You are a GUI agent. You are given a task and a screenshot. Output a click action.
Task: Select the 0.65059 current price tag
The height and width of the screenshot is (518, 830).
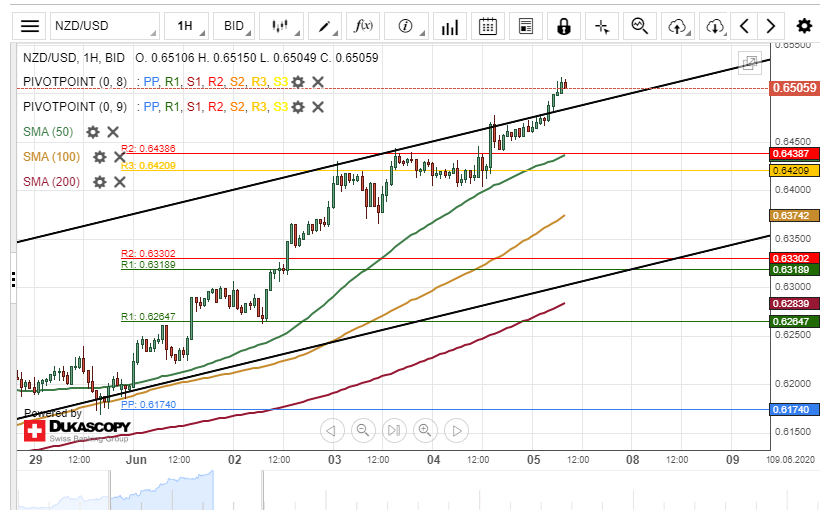pyautogui.click(x=795, y=88)
